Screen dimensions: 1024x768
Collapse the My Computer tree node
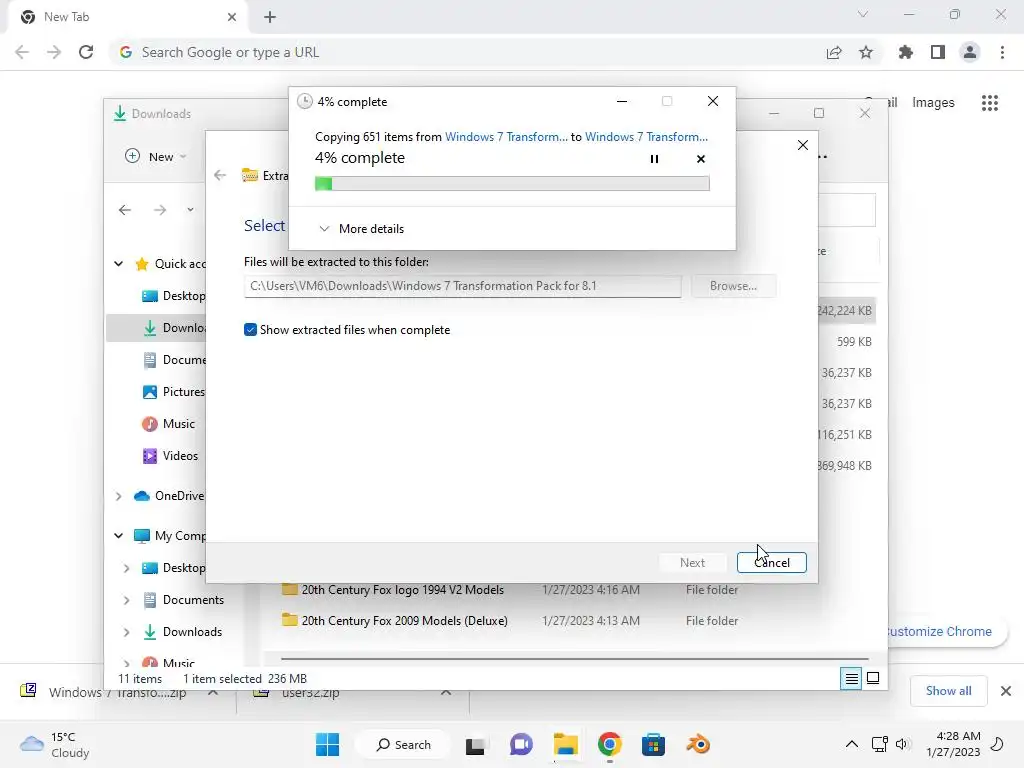tap(118, 536)
